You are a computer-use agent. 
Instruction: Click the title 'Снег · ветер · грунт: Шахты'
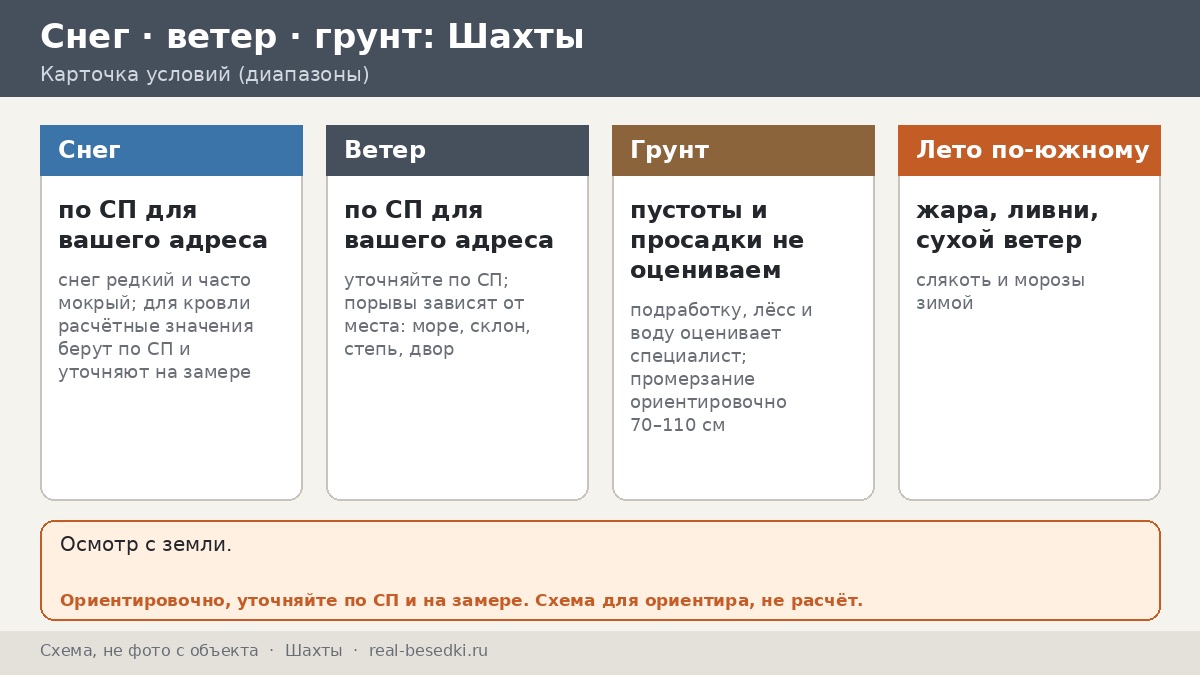pos(312,37)
